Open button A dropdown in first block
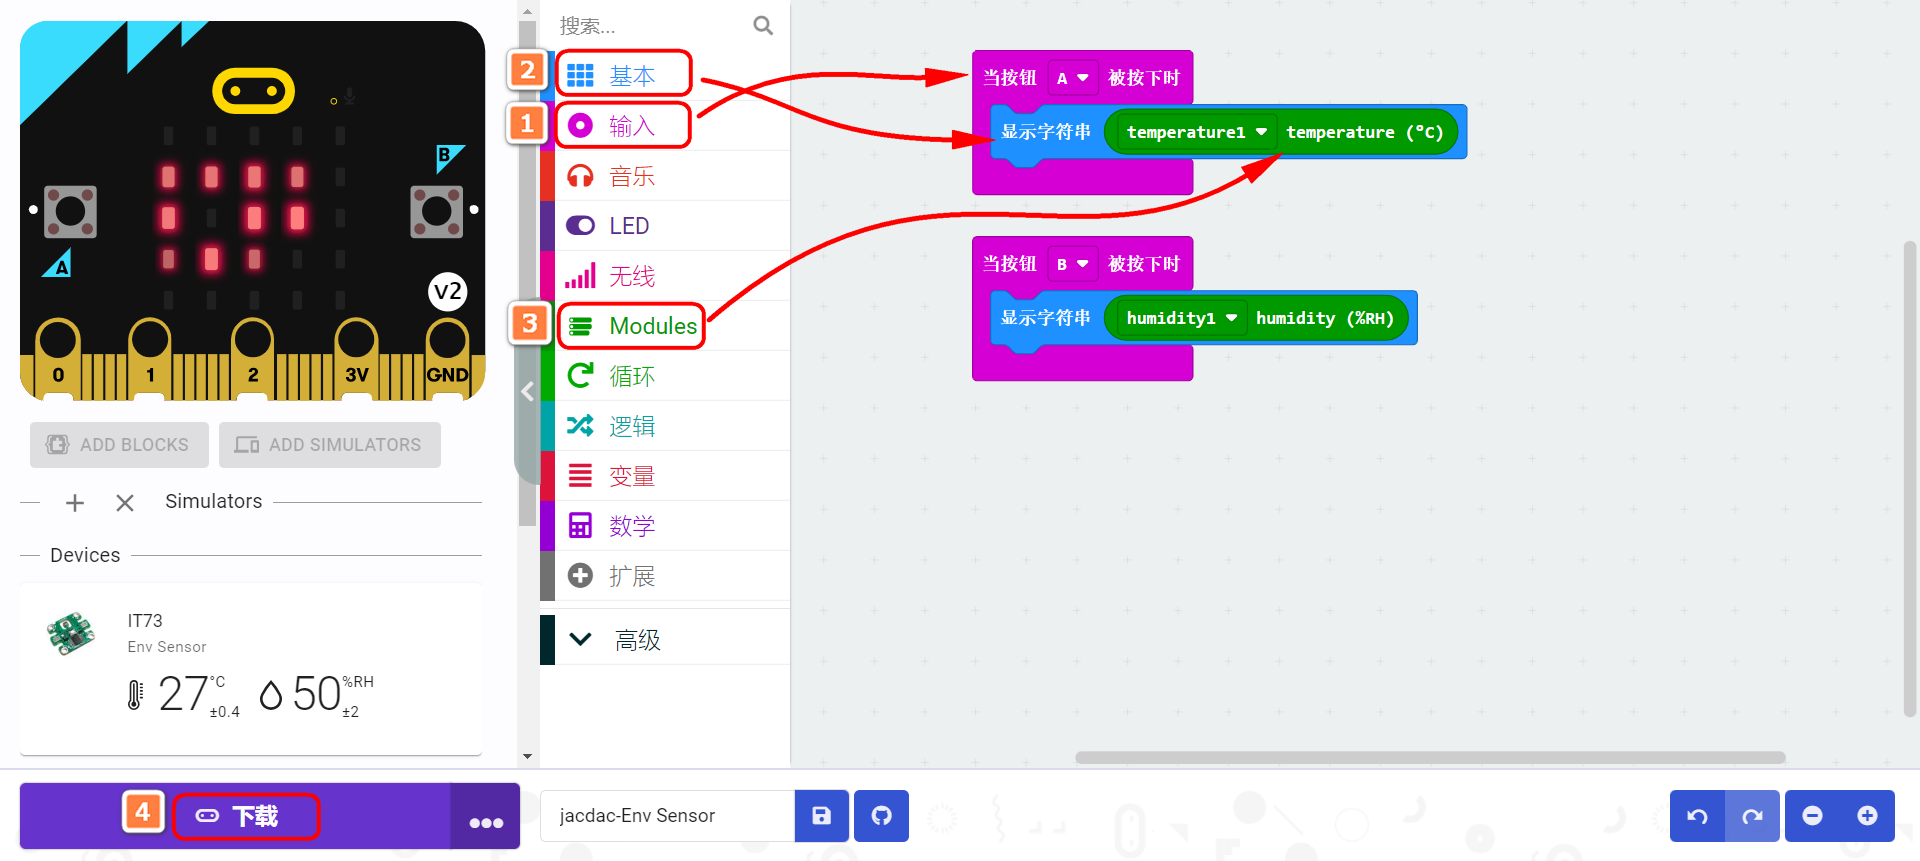This screenshot has height=861, width=1920. point(1072,78)
